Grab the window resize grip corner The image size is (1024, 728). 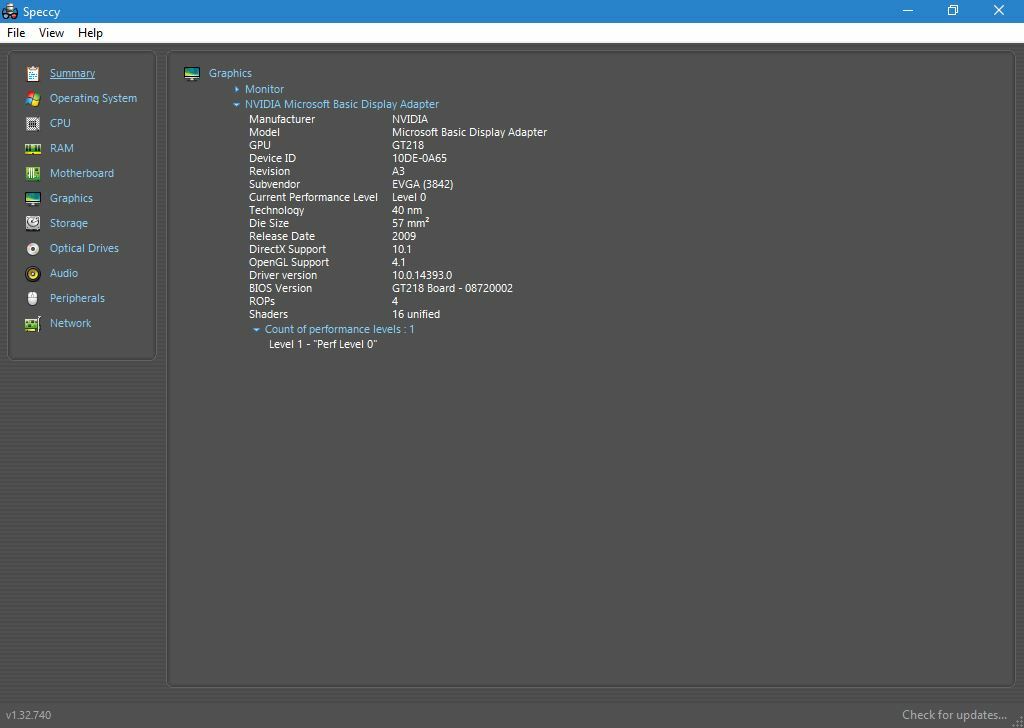[1019, 722]
